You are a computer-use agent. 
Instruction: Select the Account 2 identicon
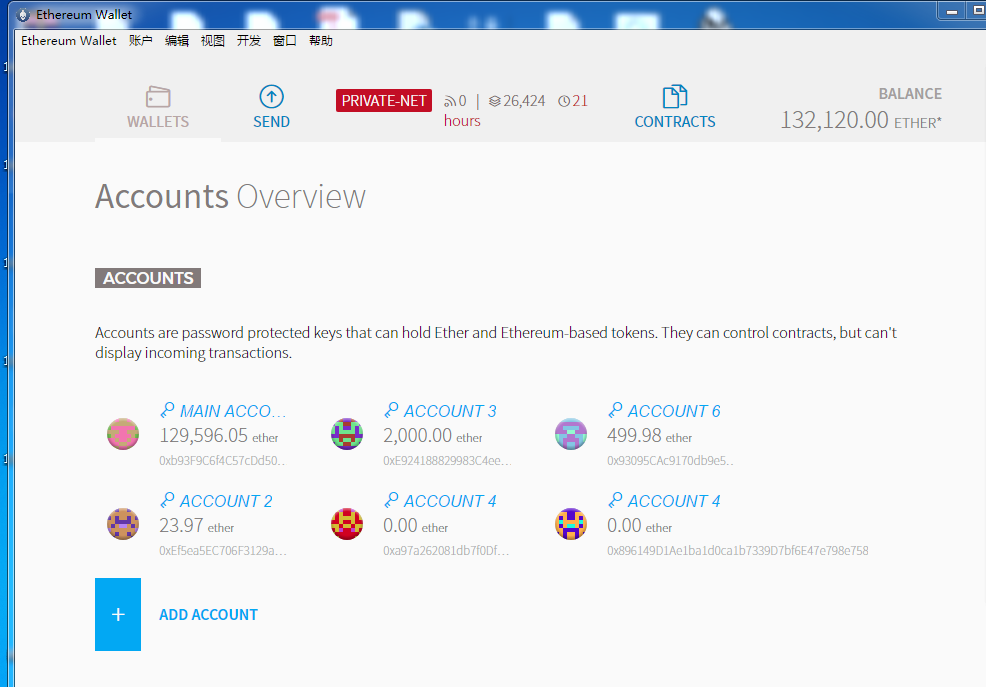[123, 524]
